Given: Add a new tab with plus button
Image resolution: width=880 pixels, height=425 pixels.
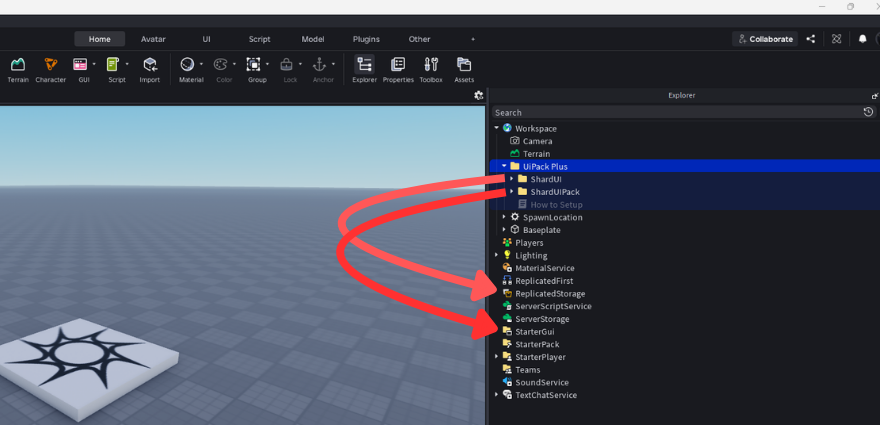Looking at the screenshot, I should point(473,39).
